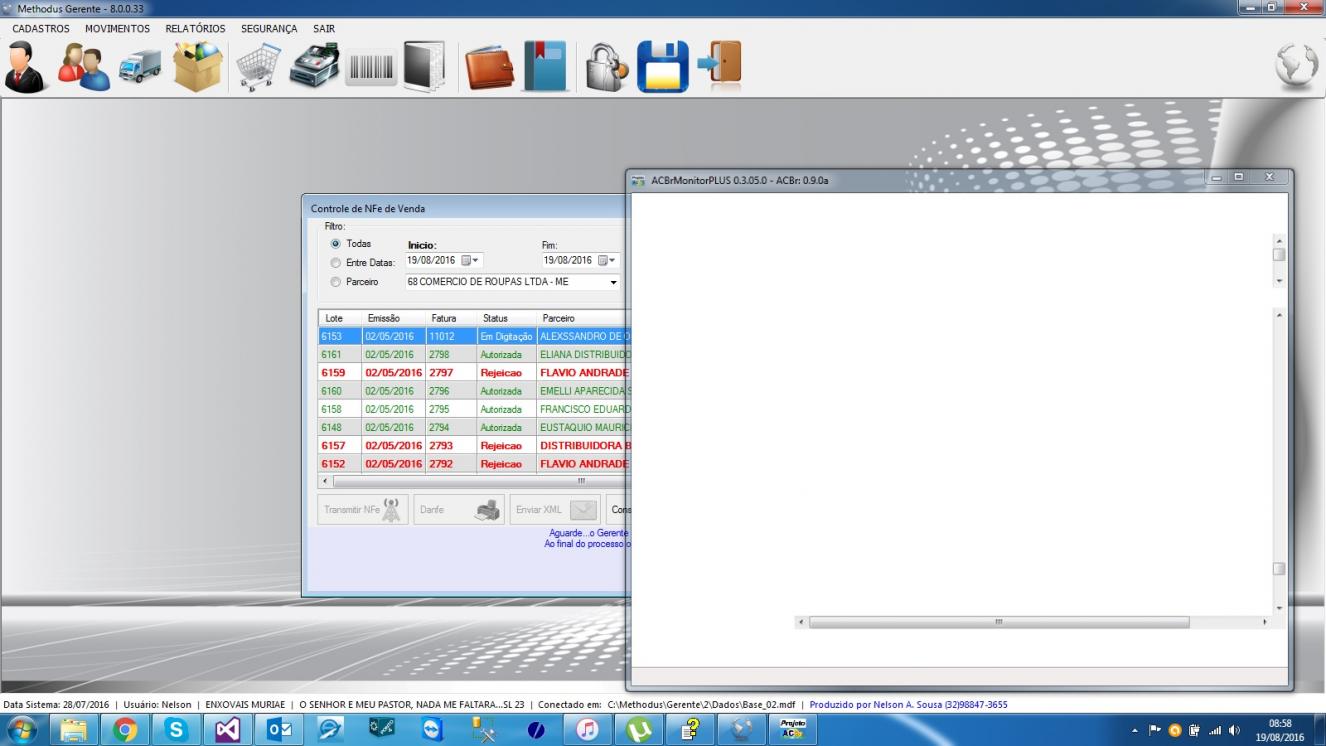Select the row with Lote 6158
1326x746 pixels.
pos(475,409)
